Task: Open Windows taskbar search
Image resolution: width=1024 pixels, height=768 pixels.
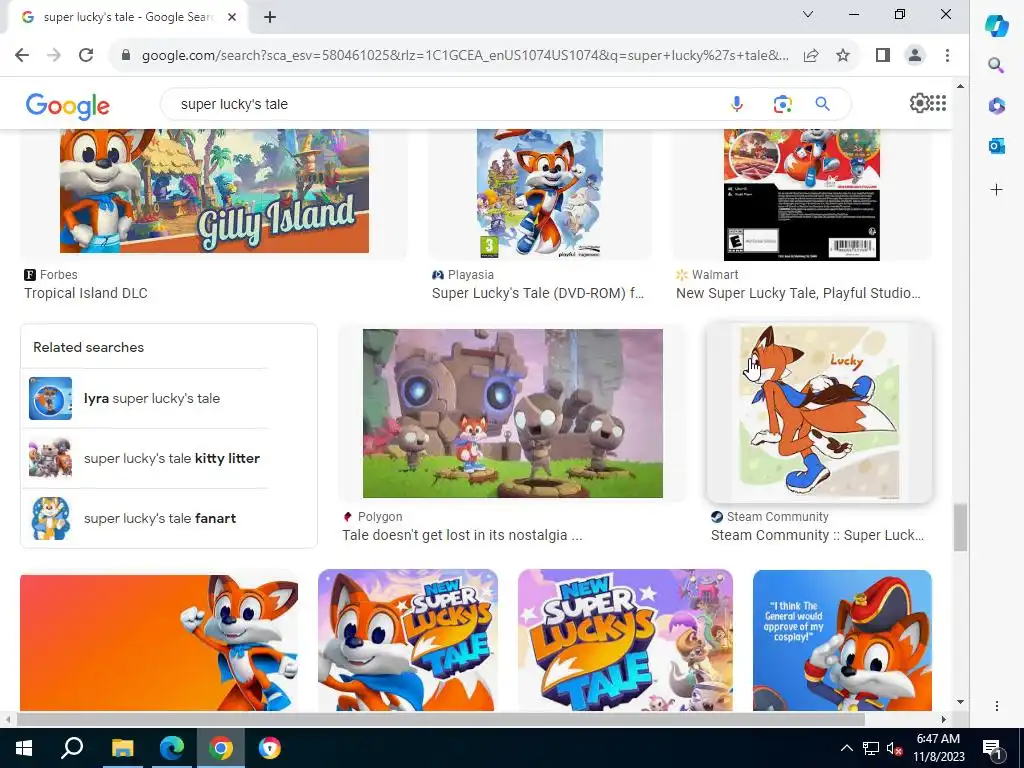Action: [72, 748]
